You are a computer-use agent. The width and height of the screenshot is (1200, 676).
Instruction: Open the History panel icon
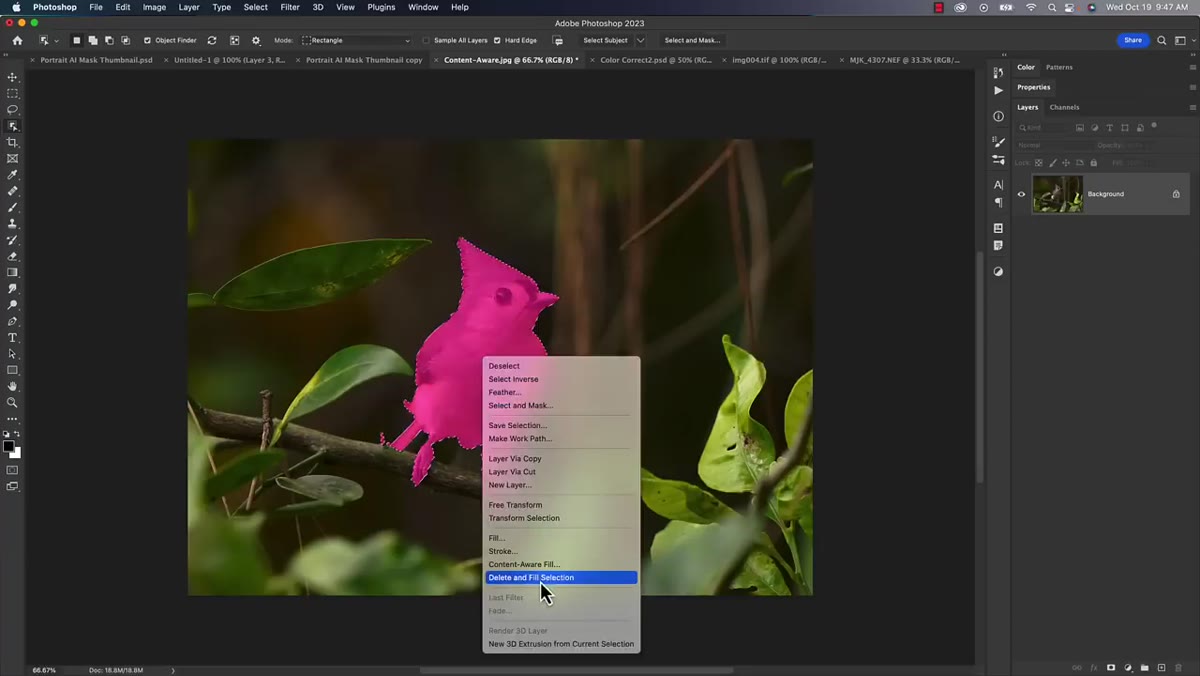pos(998,72)
